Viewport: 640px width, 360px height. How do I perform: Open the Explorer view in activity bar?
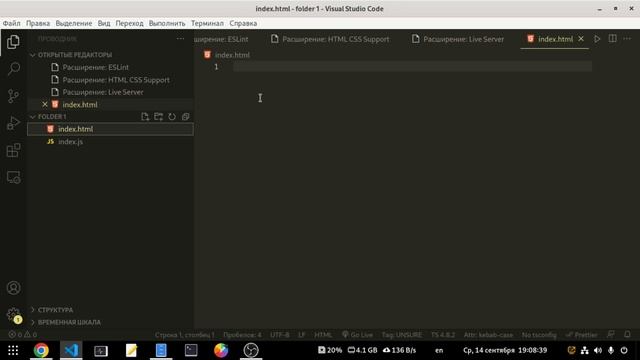13,42
